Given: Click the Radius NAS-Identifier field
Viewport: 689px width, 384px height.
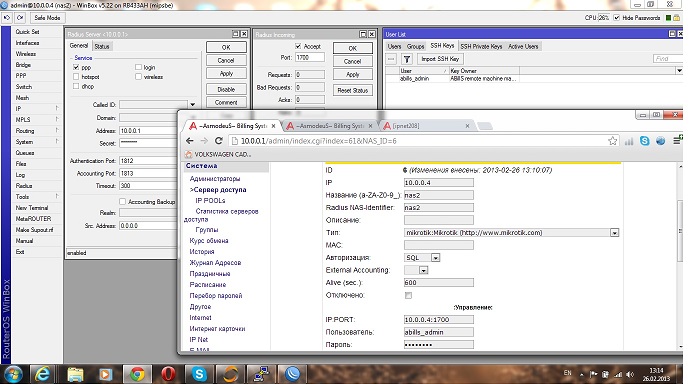Looking at the screenshot, I should [439, 208].
